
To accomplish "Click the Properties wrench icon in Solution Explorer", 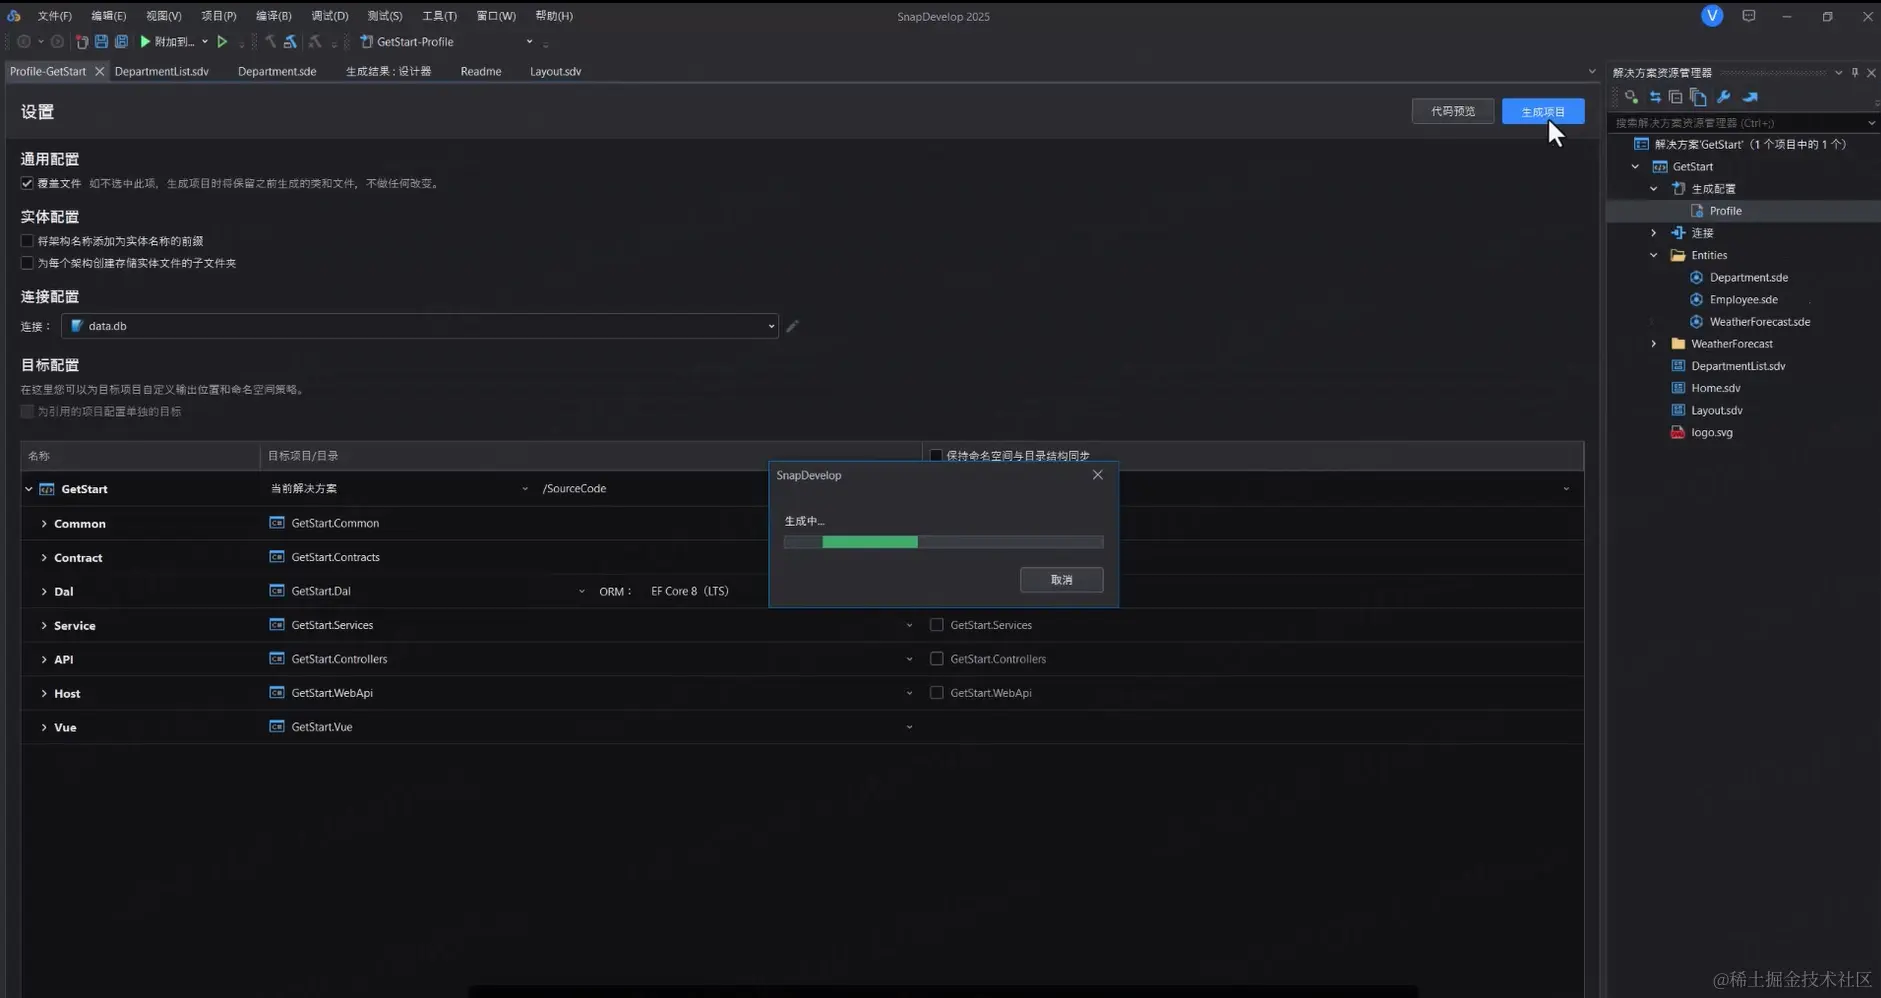I will tap(1723, 96).
